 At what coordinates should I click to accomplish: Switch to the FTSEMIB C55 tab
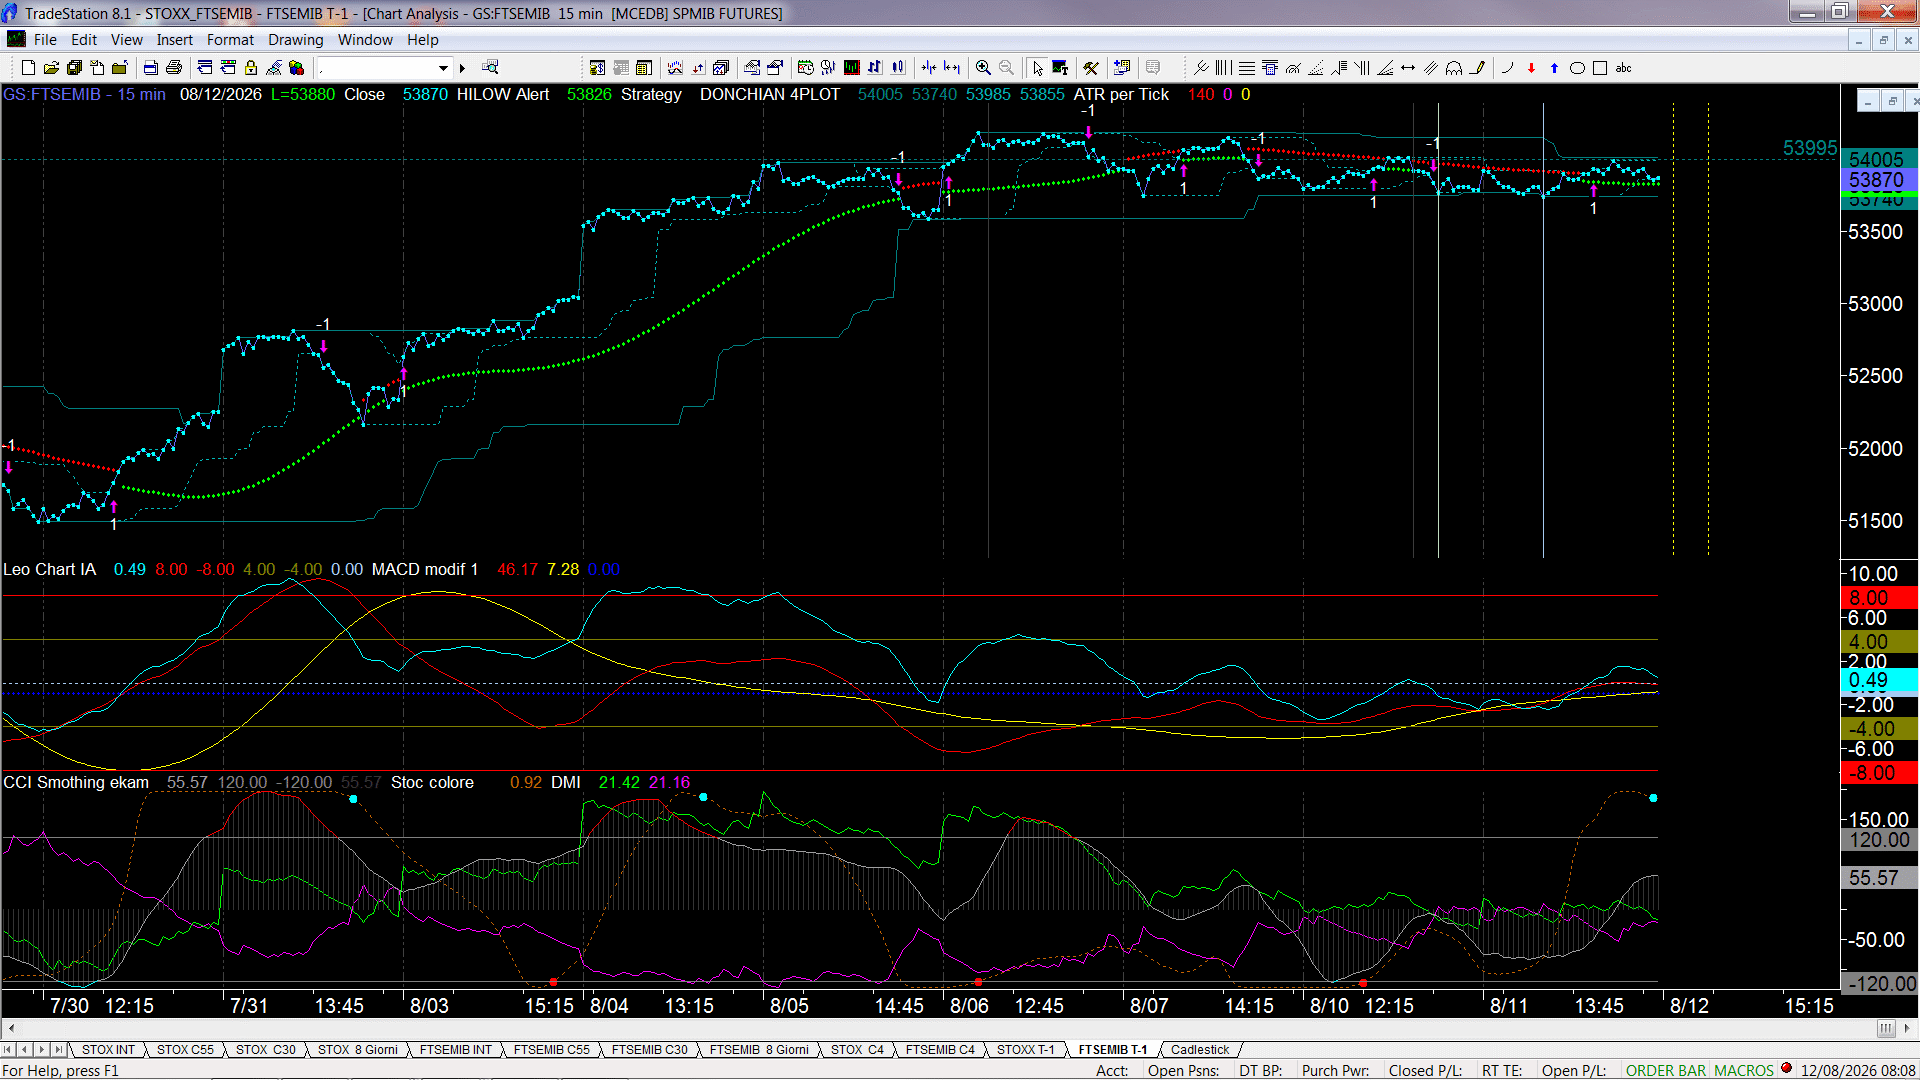[552, 1050]
